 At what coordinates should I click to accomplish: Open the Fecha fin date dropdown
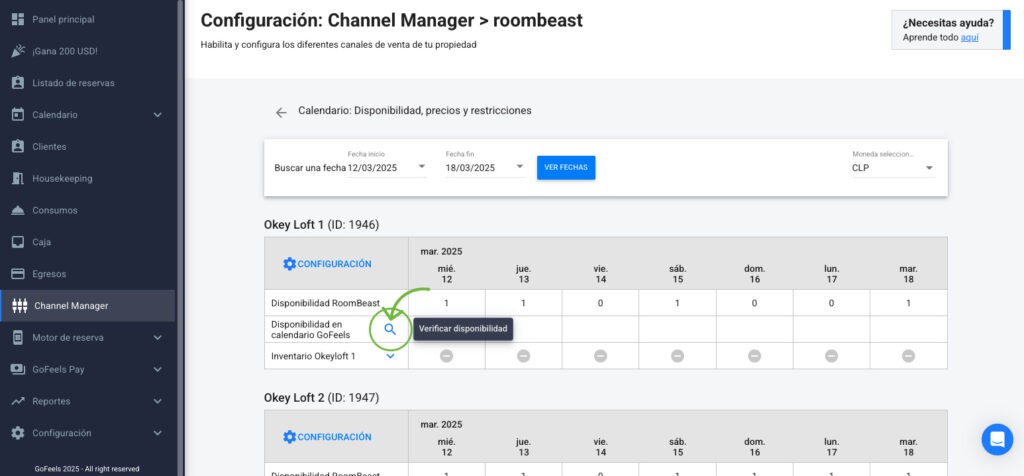[x=519, y=167]
